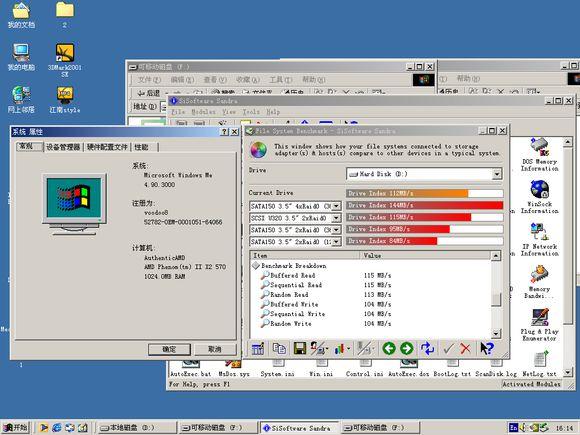Open the IP Network Information module
This screenshot has height=435, width=580.
pos(540,239)
